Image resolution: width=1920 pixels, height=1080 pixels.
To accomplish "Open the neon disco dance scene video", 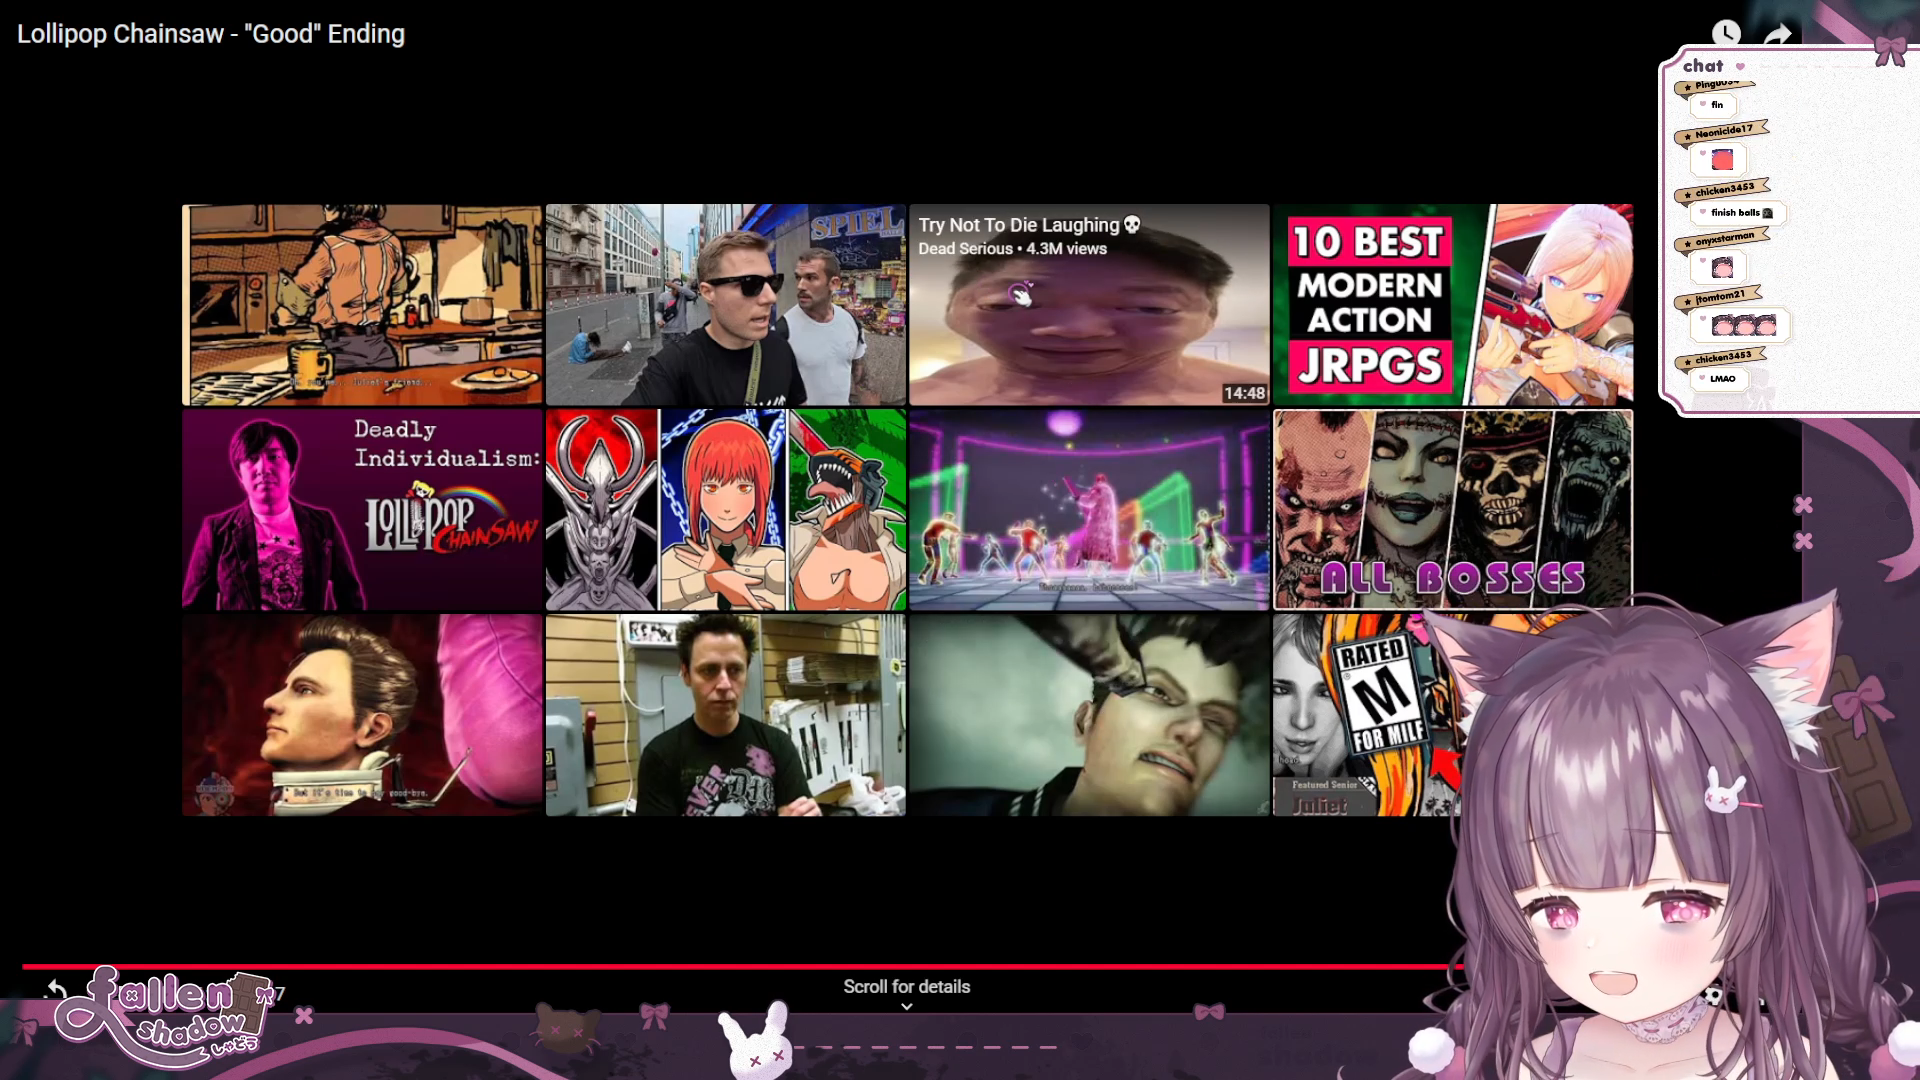I will click(1089, 510).
